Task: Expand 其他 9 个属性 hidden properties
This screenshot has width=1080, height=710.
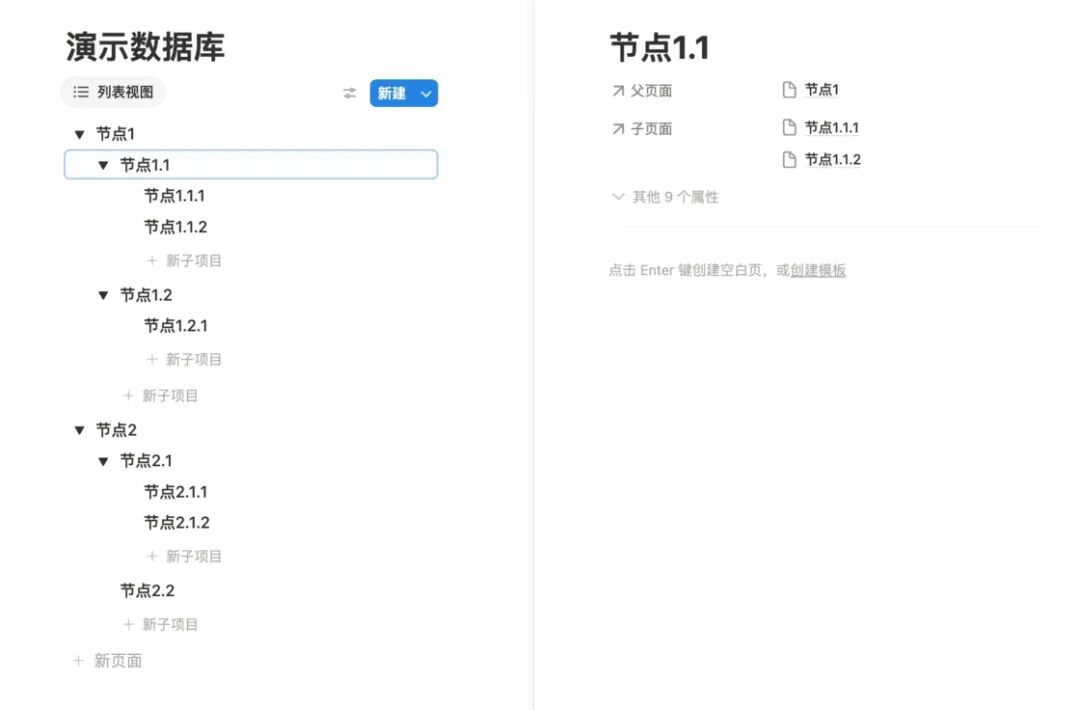Action: coord(665,198)
